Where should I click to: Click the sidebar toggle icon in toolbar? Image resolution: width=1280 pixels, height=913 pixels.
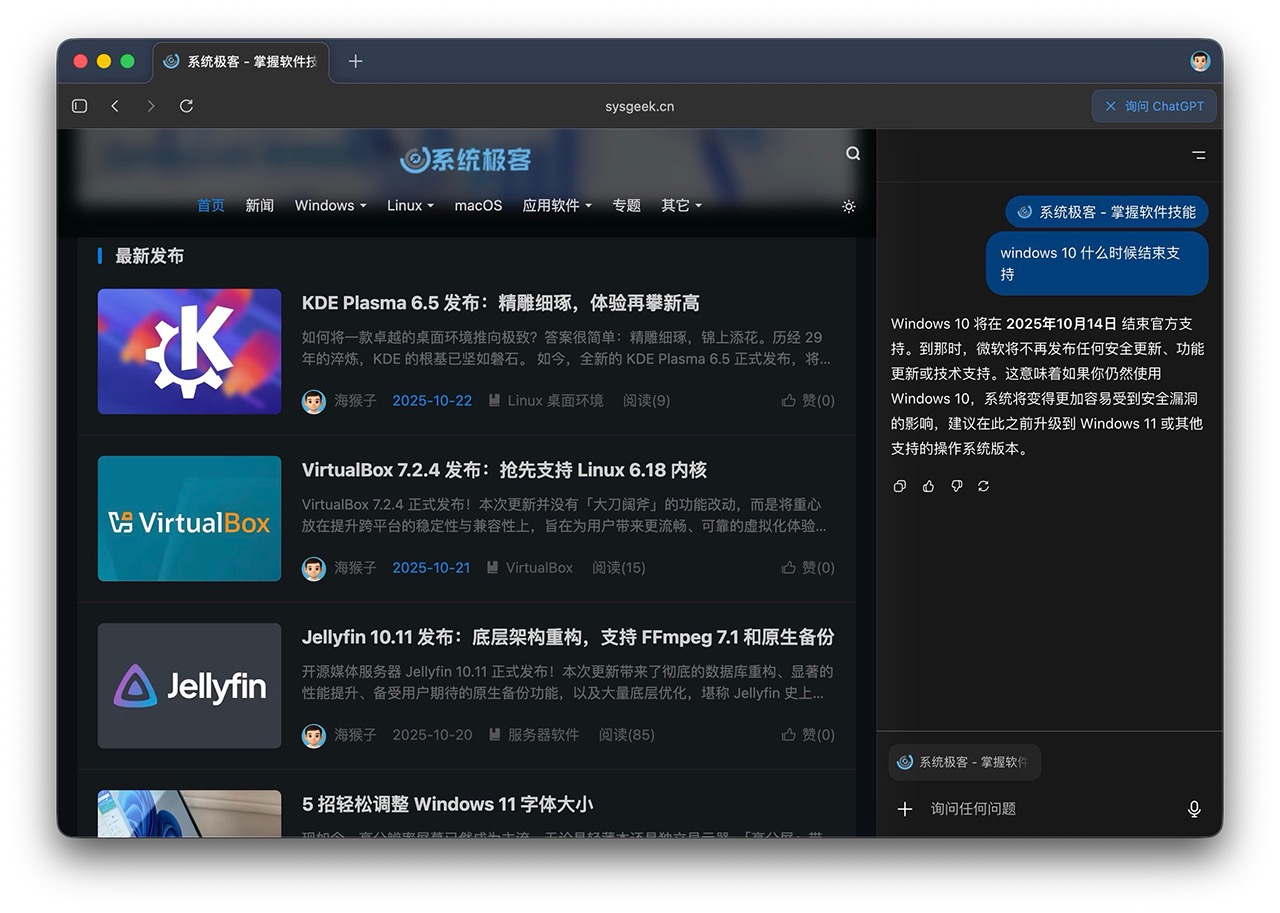80,106
